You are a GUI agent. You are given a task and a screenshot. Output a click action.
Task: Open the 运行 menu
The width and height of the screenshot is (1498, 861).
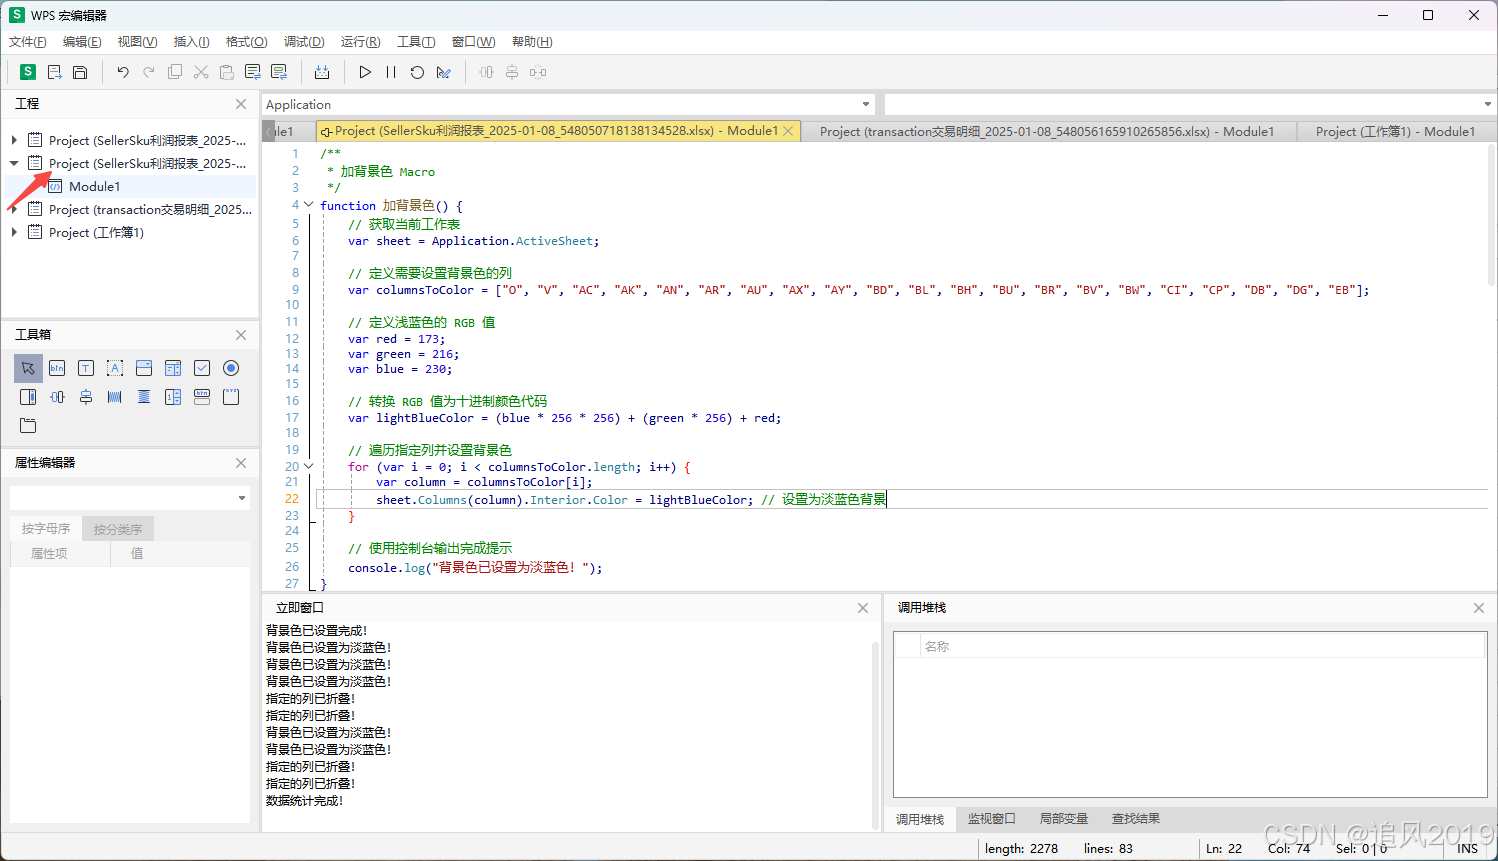[x=360, y=42]
